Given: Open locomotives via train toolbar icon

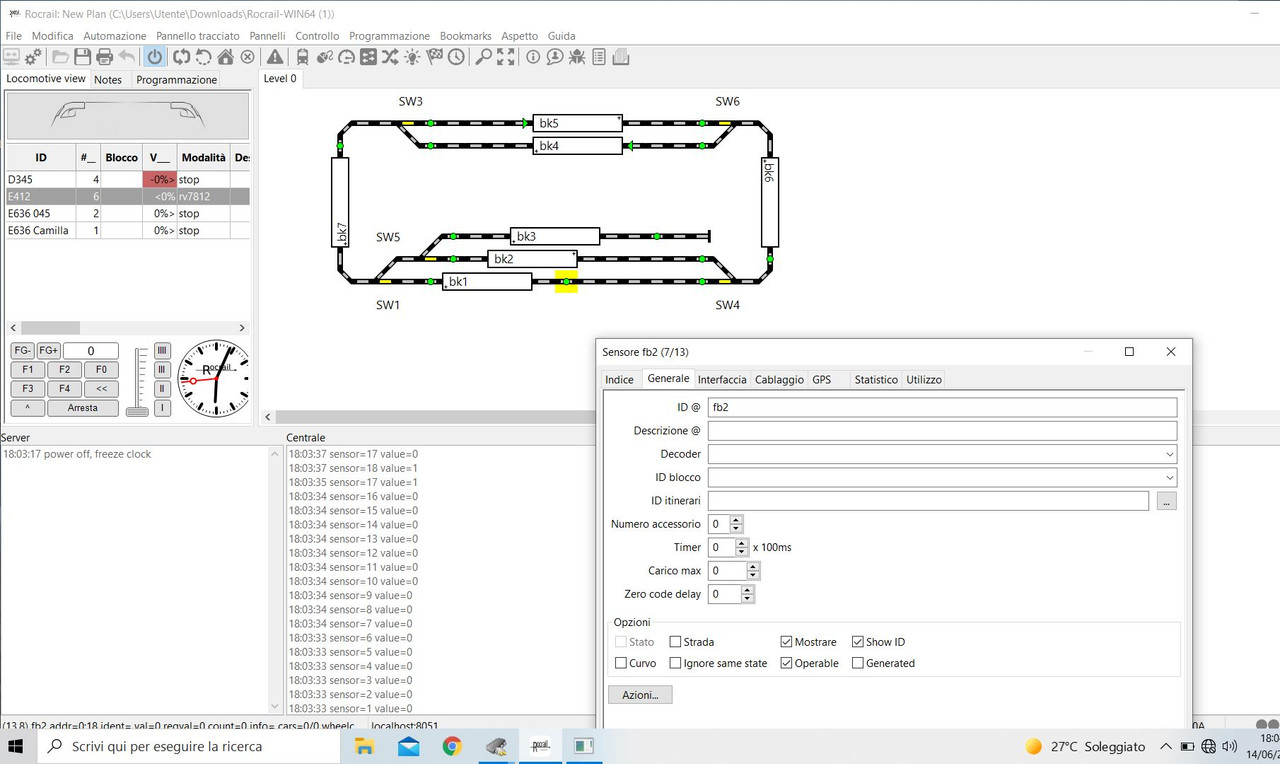Looking at the screenshot, I should click(303, 57).
